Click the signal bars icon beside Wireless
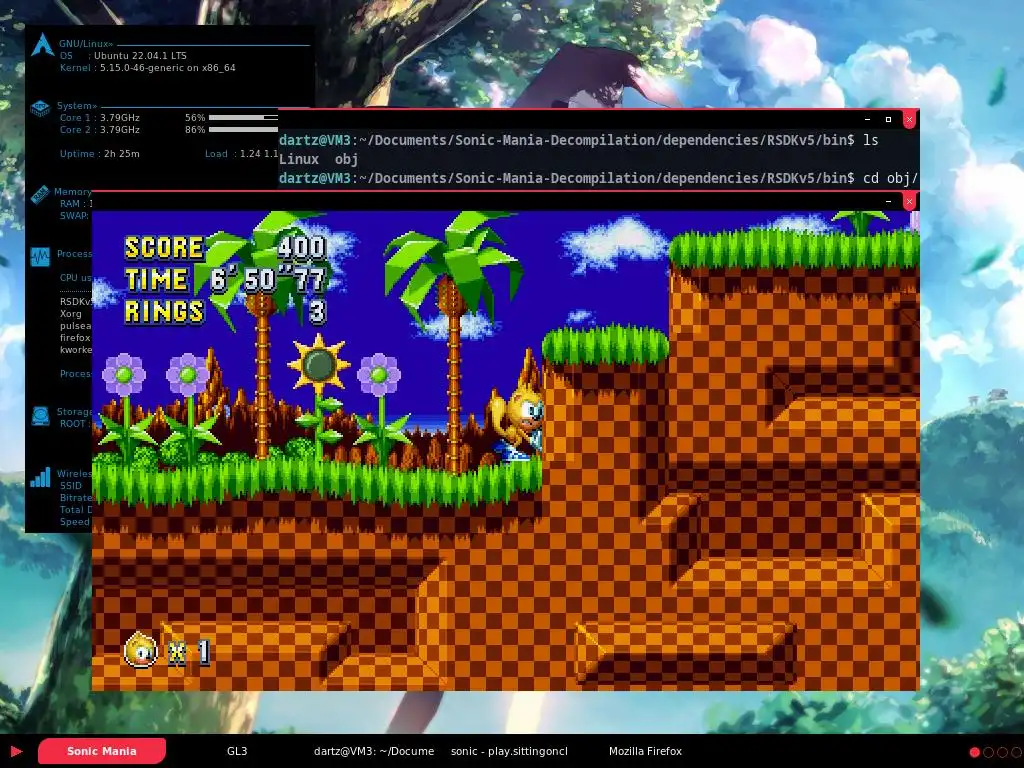Image resolution: width=1024 pixels, height=768 pixels. pyautogui.click(x=40, y=477)
